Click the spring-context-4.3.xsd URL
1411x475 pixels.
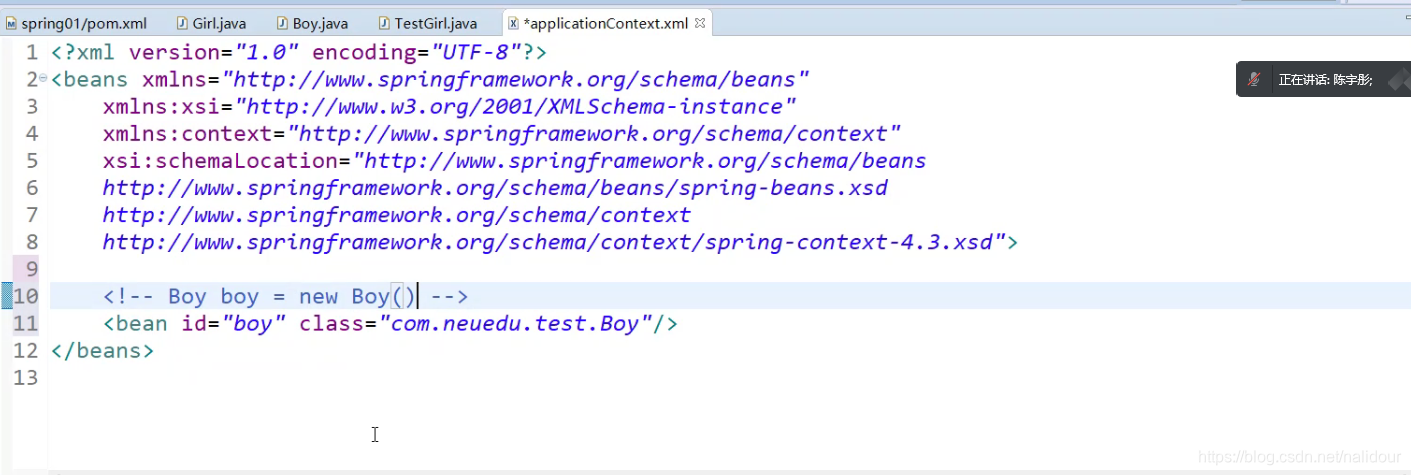point(553,242)
